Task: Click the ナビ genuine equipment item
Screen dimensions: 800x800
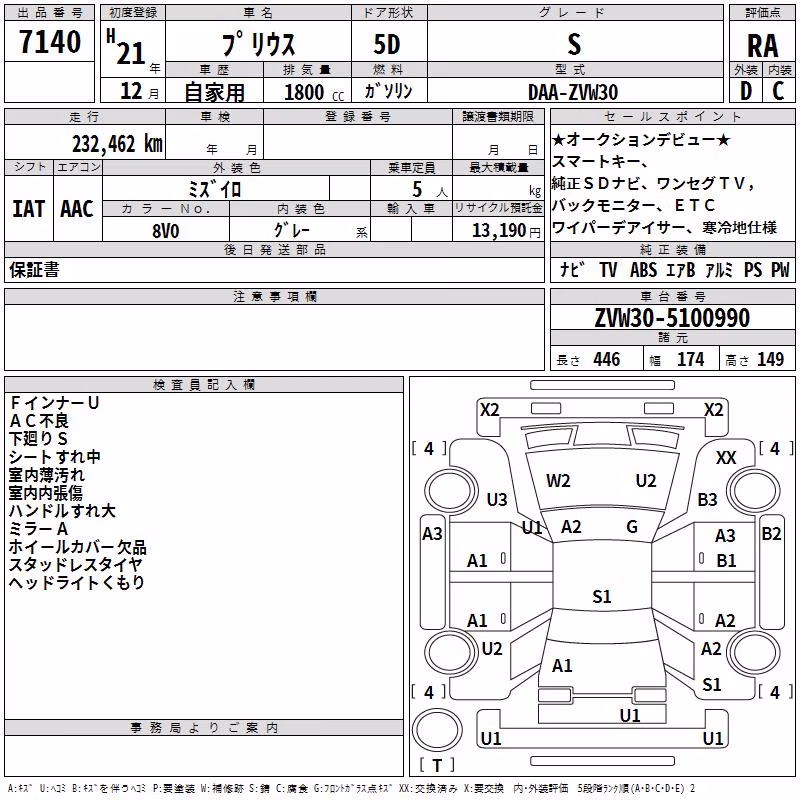Action: point(572,269)
